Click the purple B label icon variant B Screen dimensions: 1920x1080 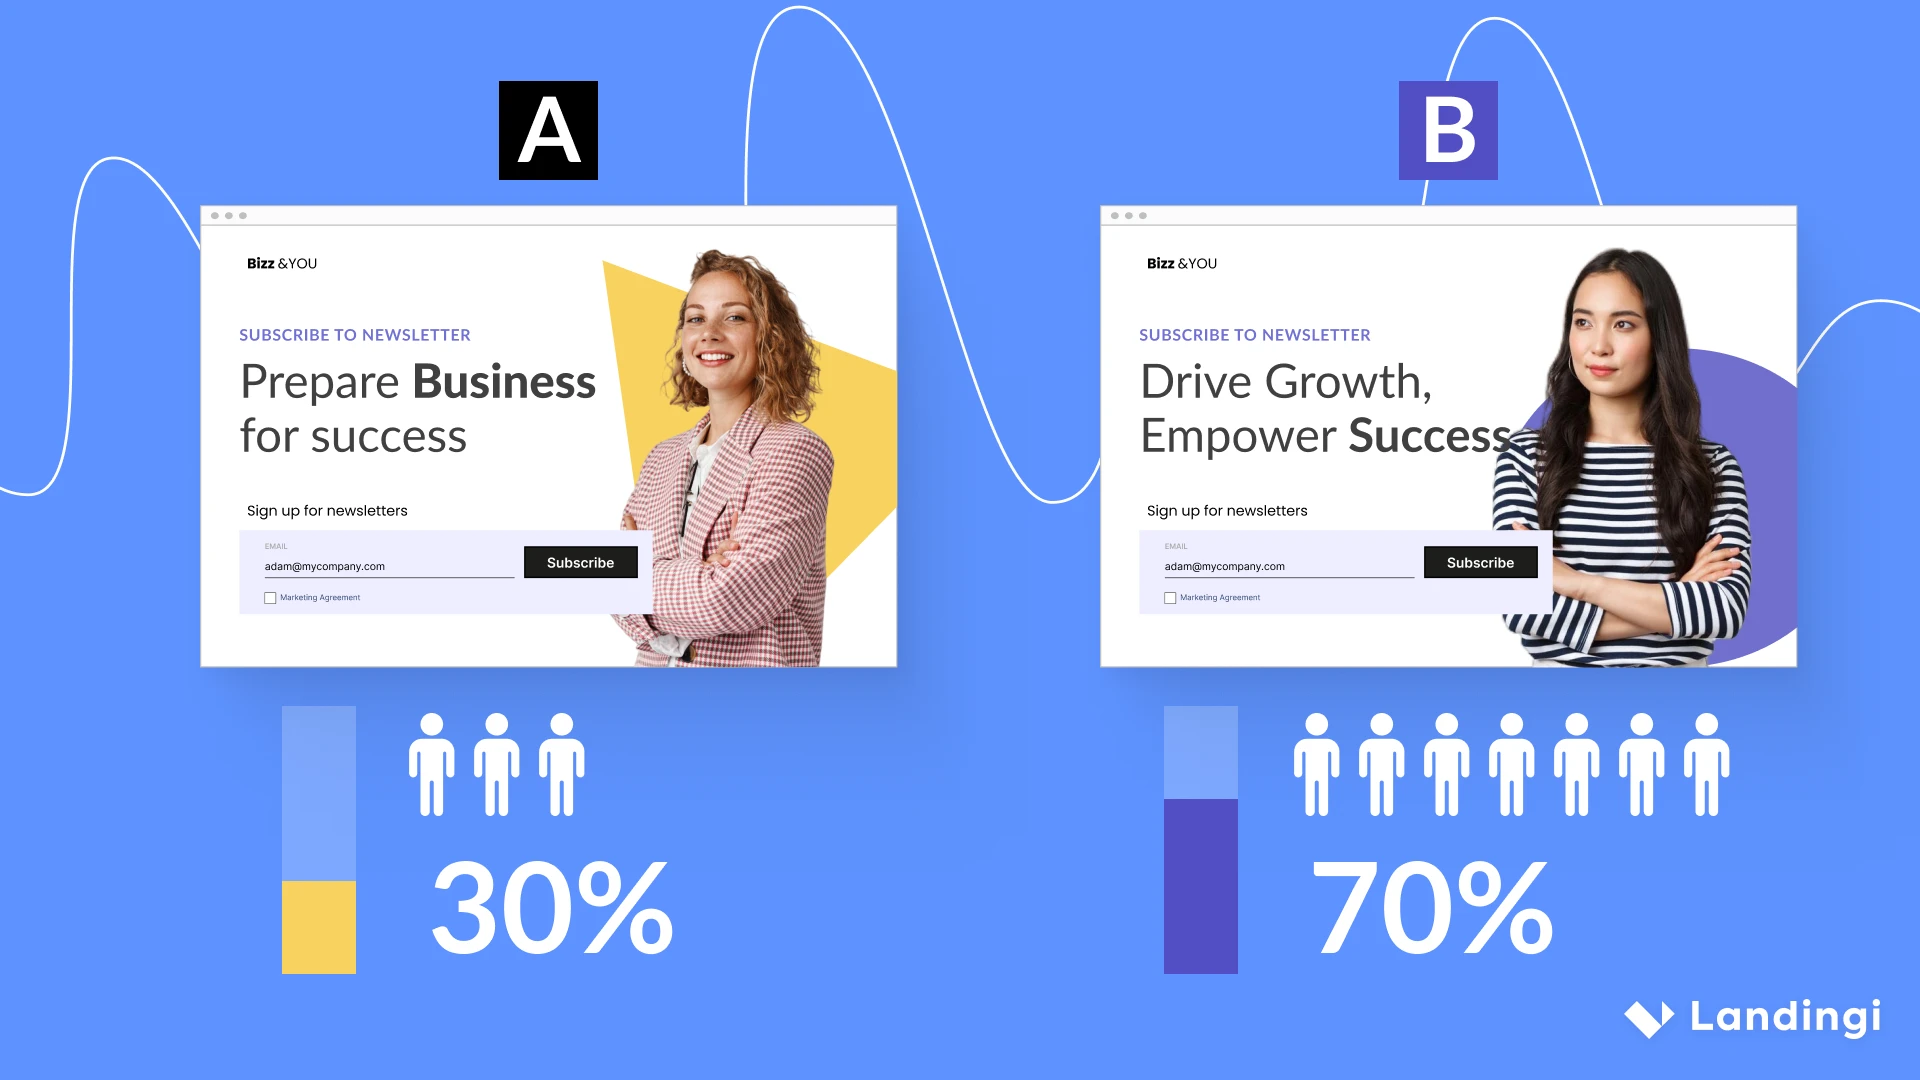coord(1448,131)
